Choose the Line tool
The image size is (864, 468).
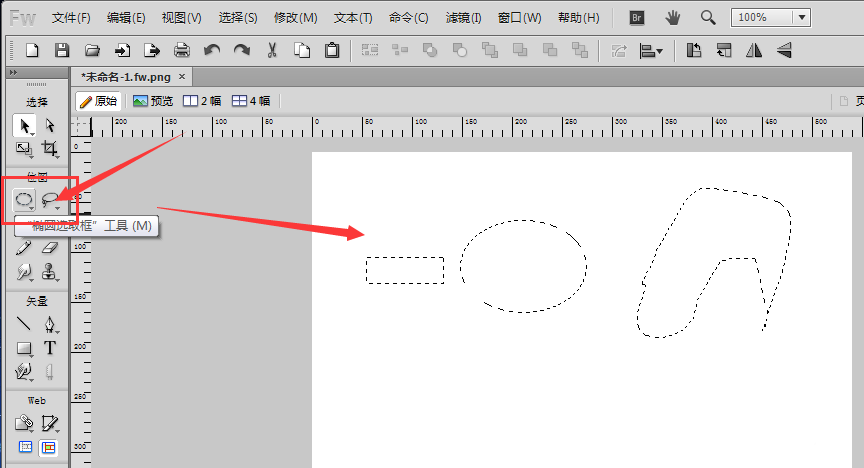tap(24, 324)
